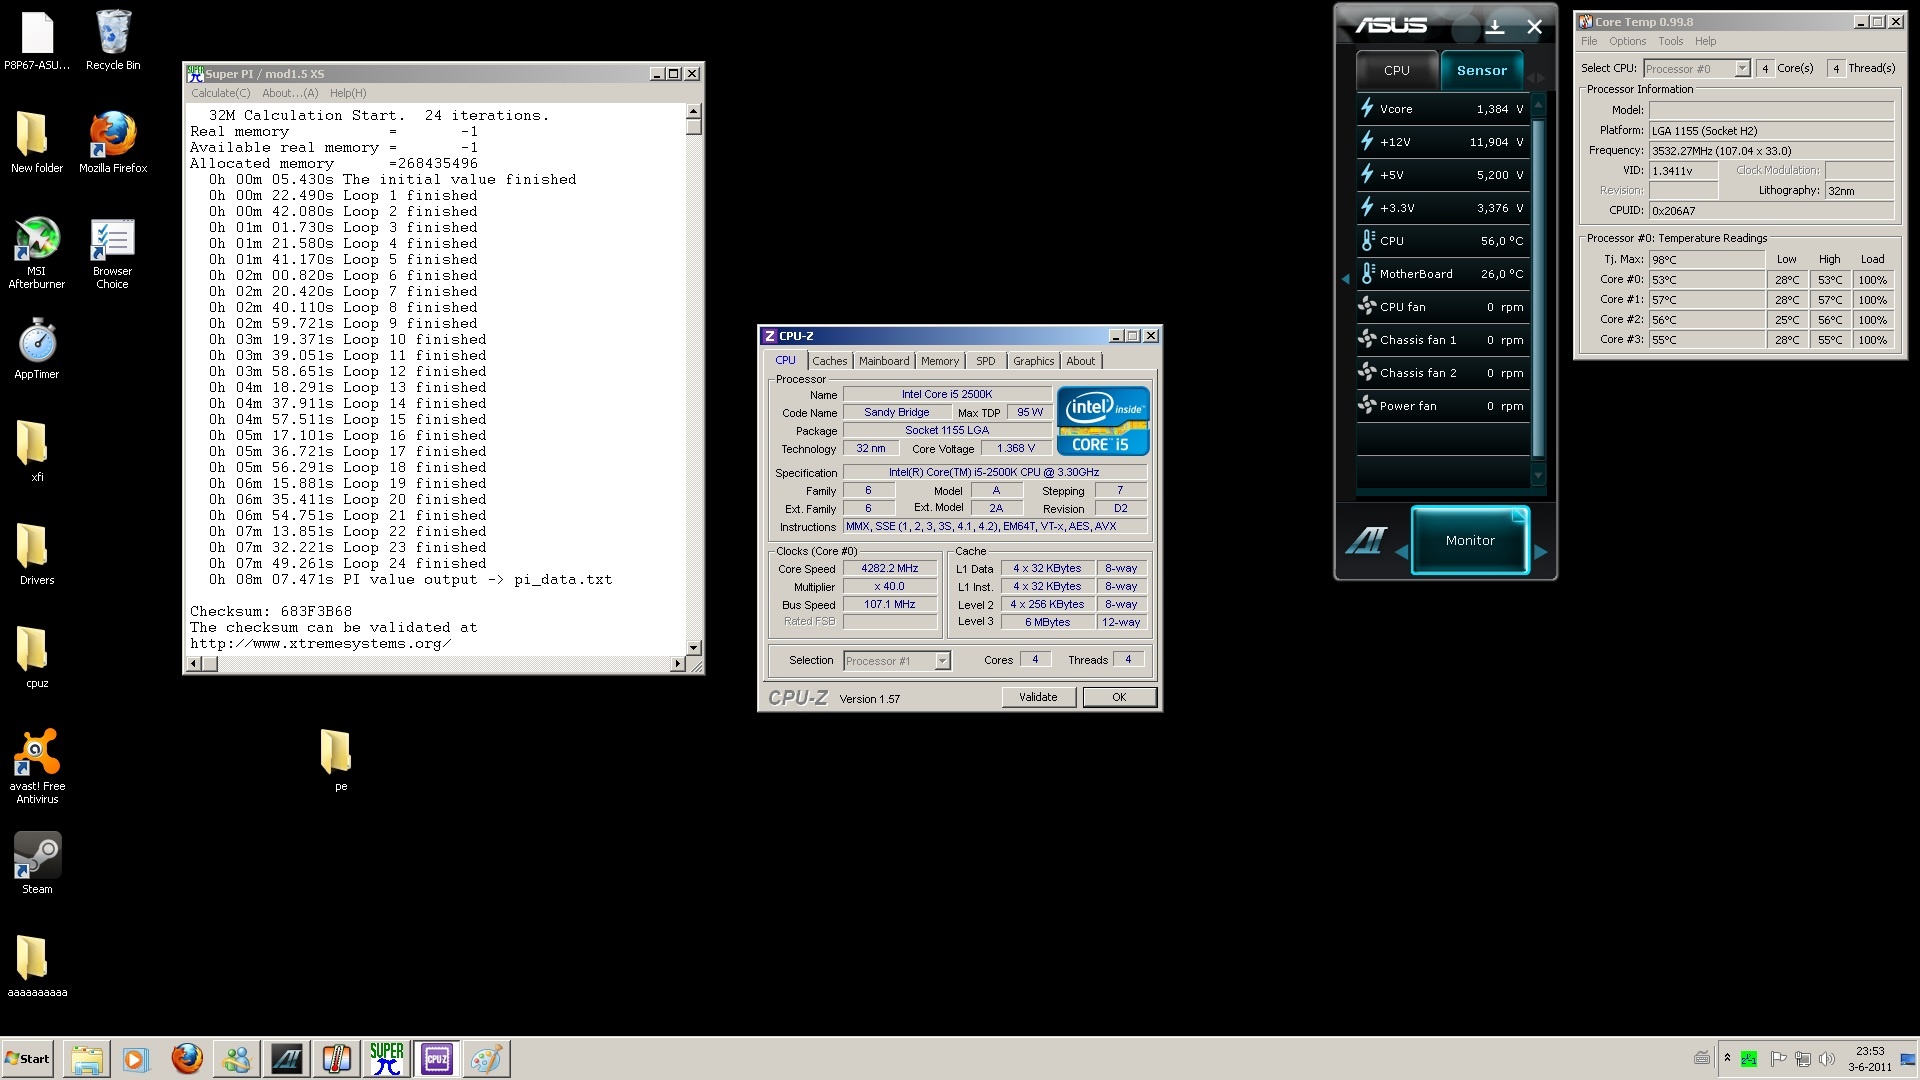Viewport: 1920px width, 1080px height.
Task: Launch AppTimer from the desktop
Action: pyautogui.click(x=37, y=343)
